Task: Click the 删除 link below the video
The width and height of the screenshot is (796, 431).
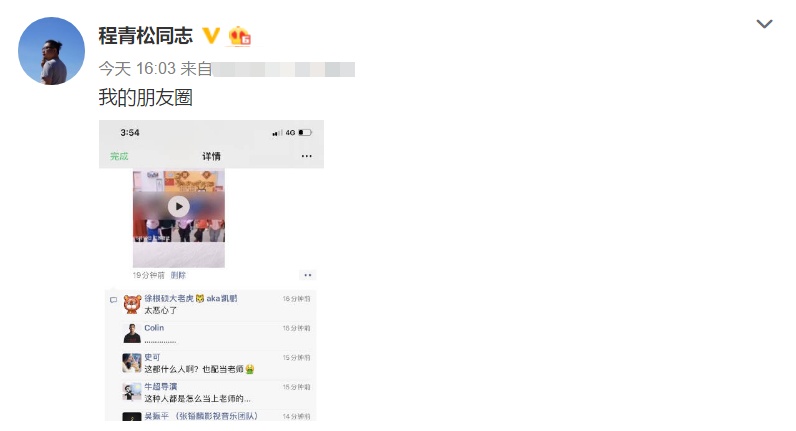Action: pyautogui.click(x=178, y=275)
